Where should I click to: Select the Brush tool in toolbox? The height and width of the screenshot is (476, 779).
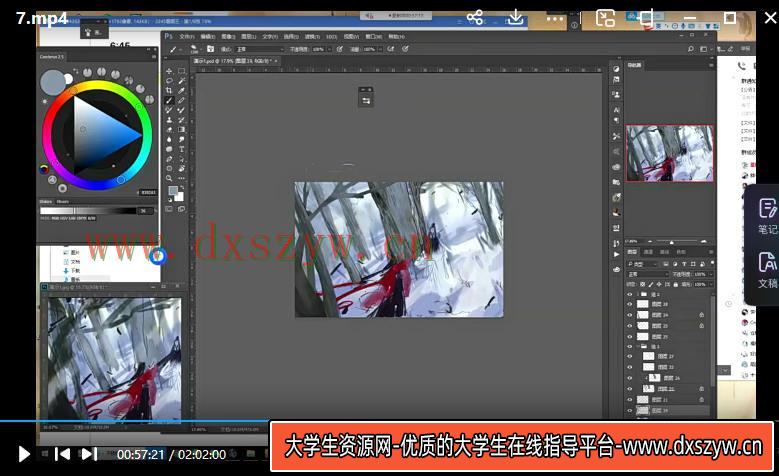tap(169, 100)
